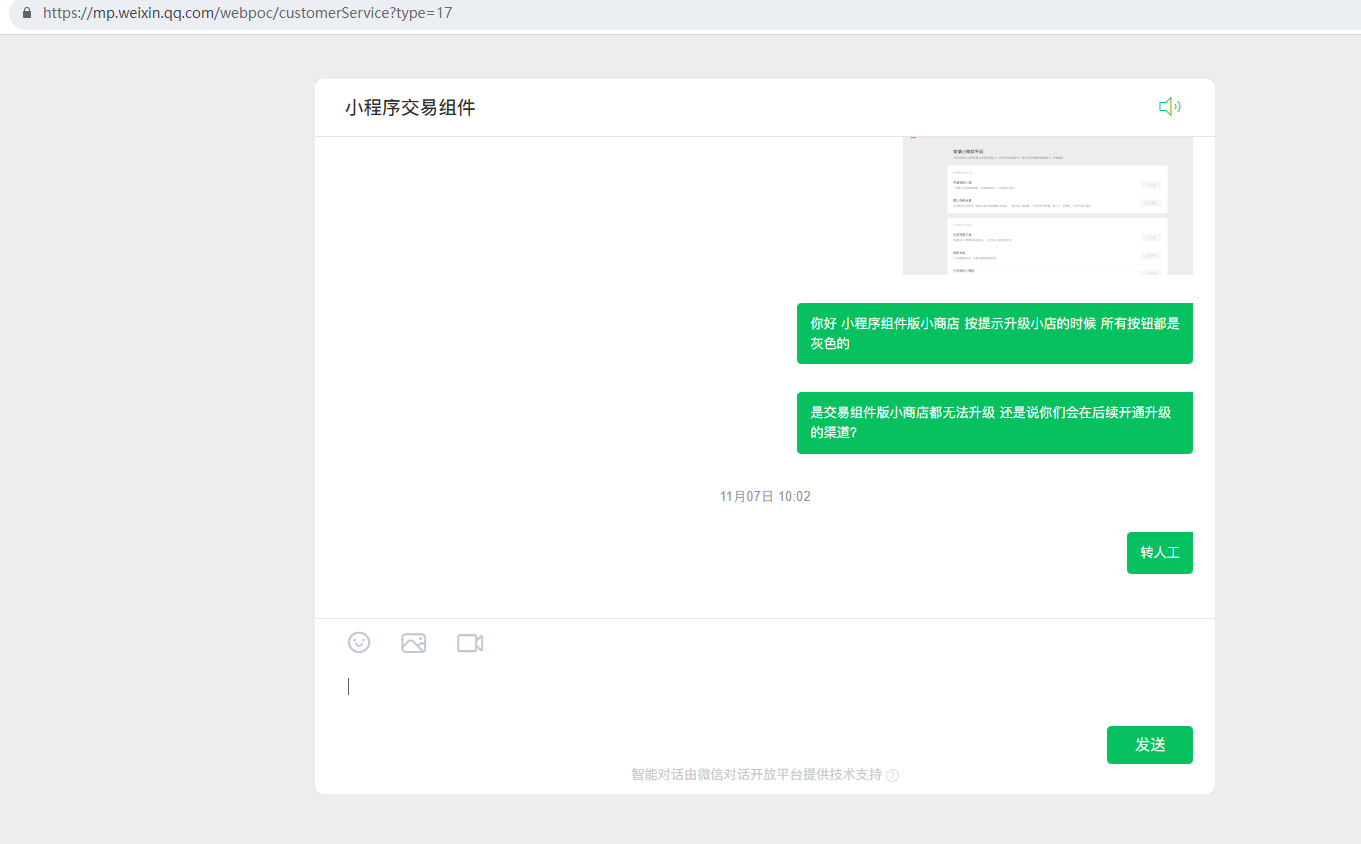Image resolution: width=1361 pixels, height=844 pixels.
Task: Click the image upload icon
Action: 414,643
